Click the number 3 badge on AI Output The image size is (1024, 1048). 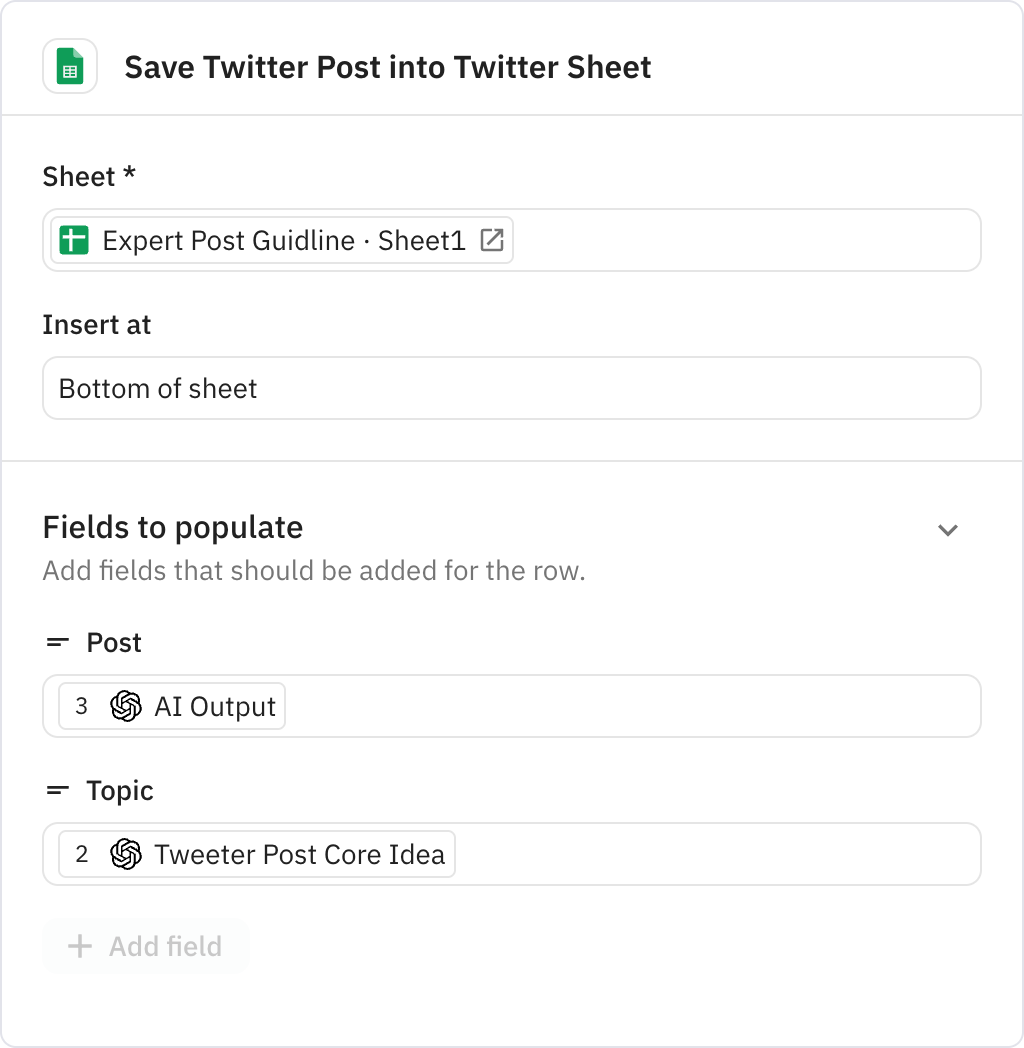(x=81, y=706)
